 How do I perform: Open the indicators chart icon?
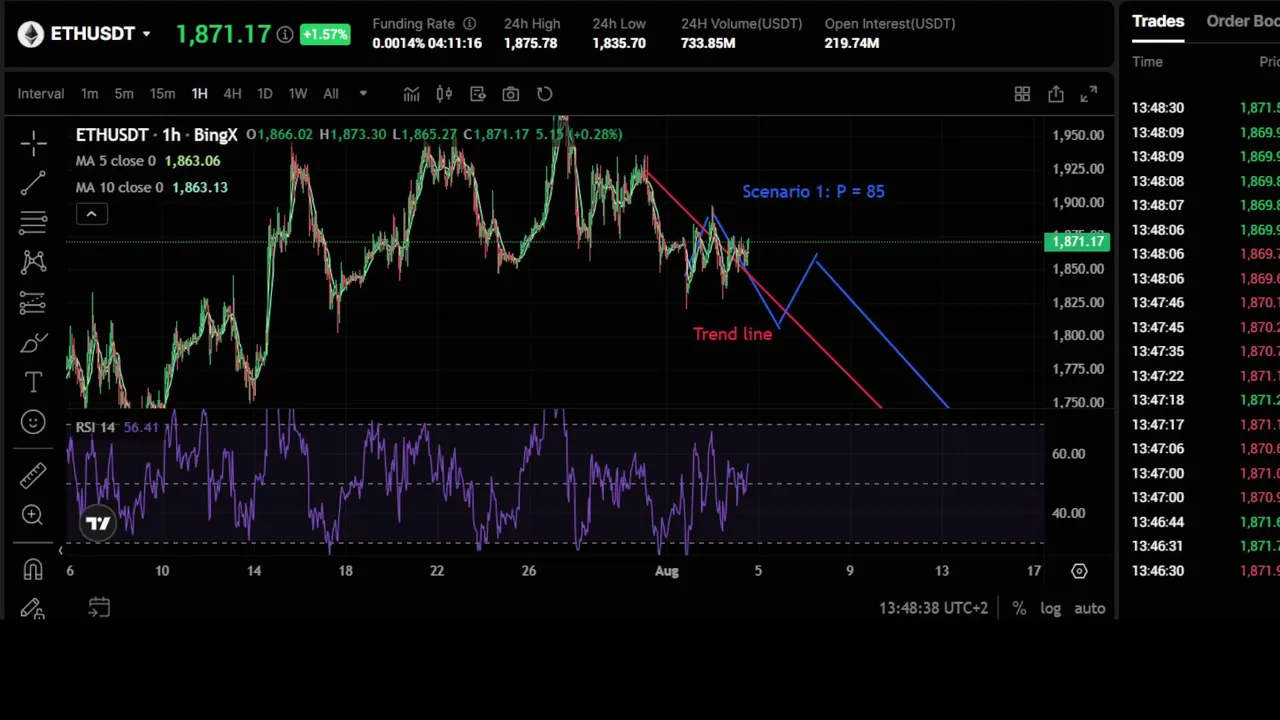pos(411,94)
